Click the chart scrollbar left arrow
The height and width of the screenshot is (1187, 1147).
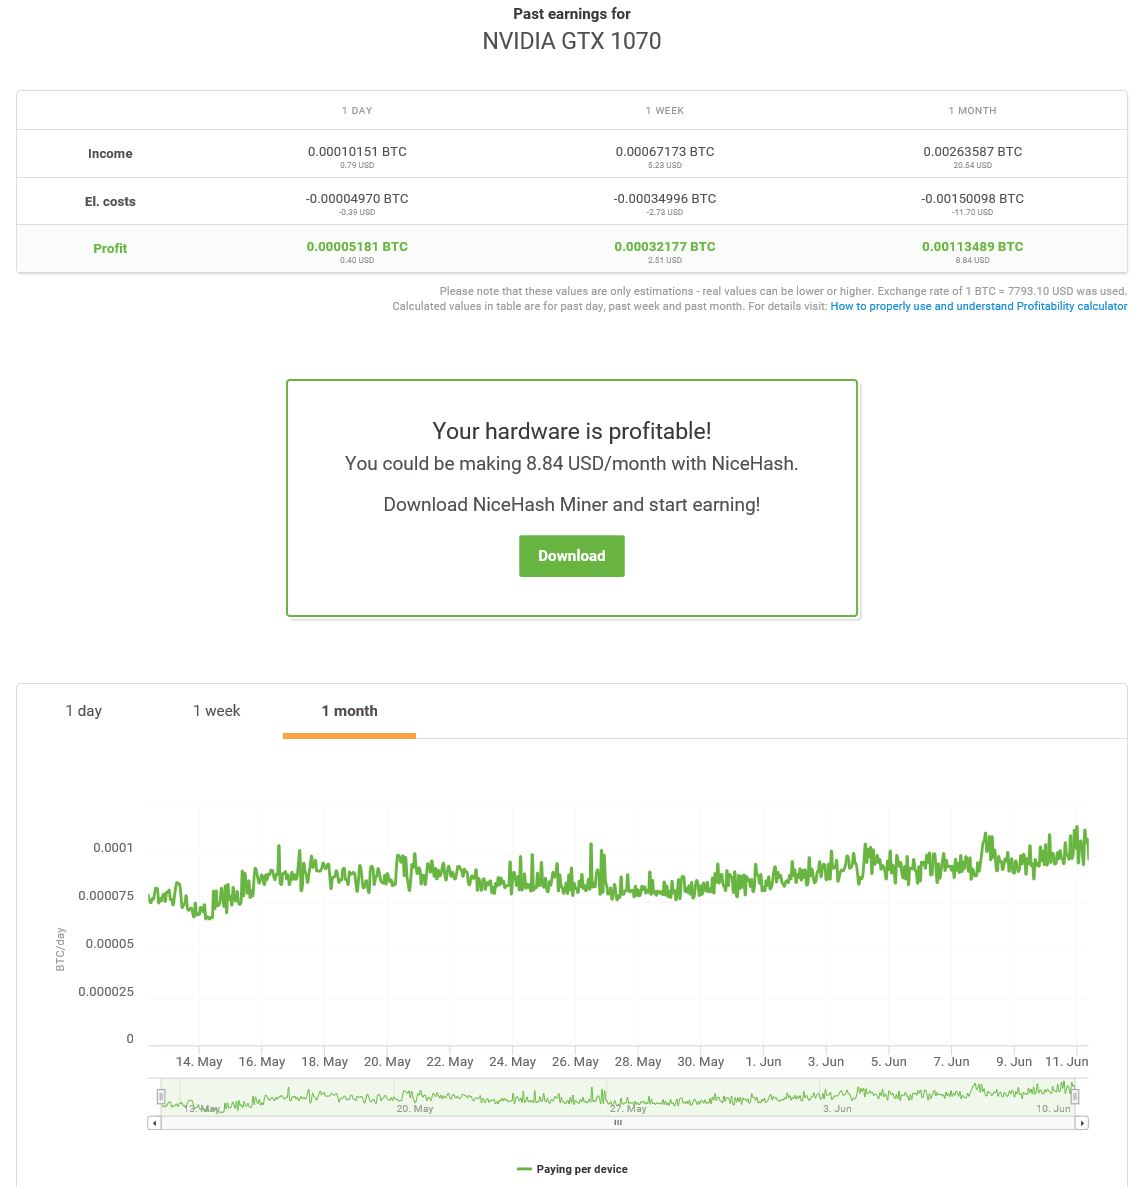(154, 1123)
